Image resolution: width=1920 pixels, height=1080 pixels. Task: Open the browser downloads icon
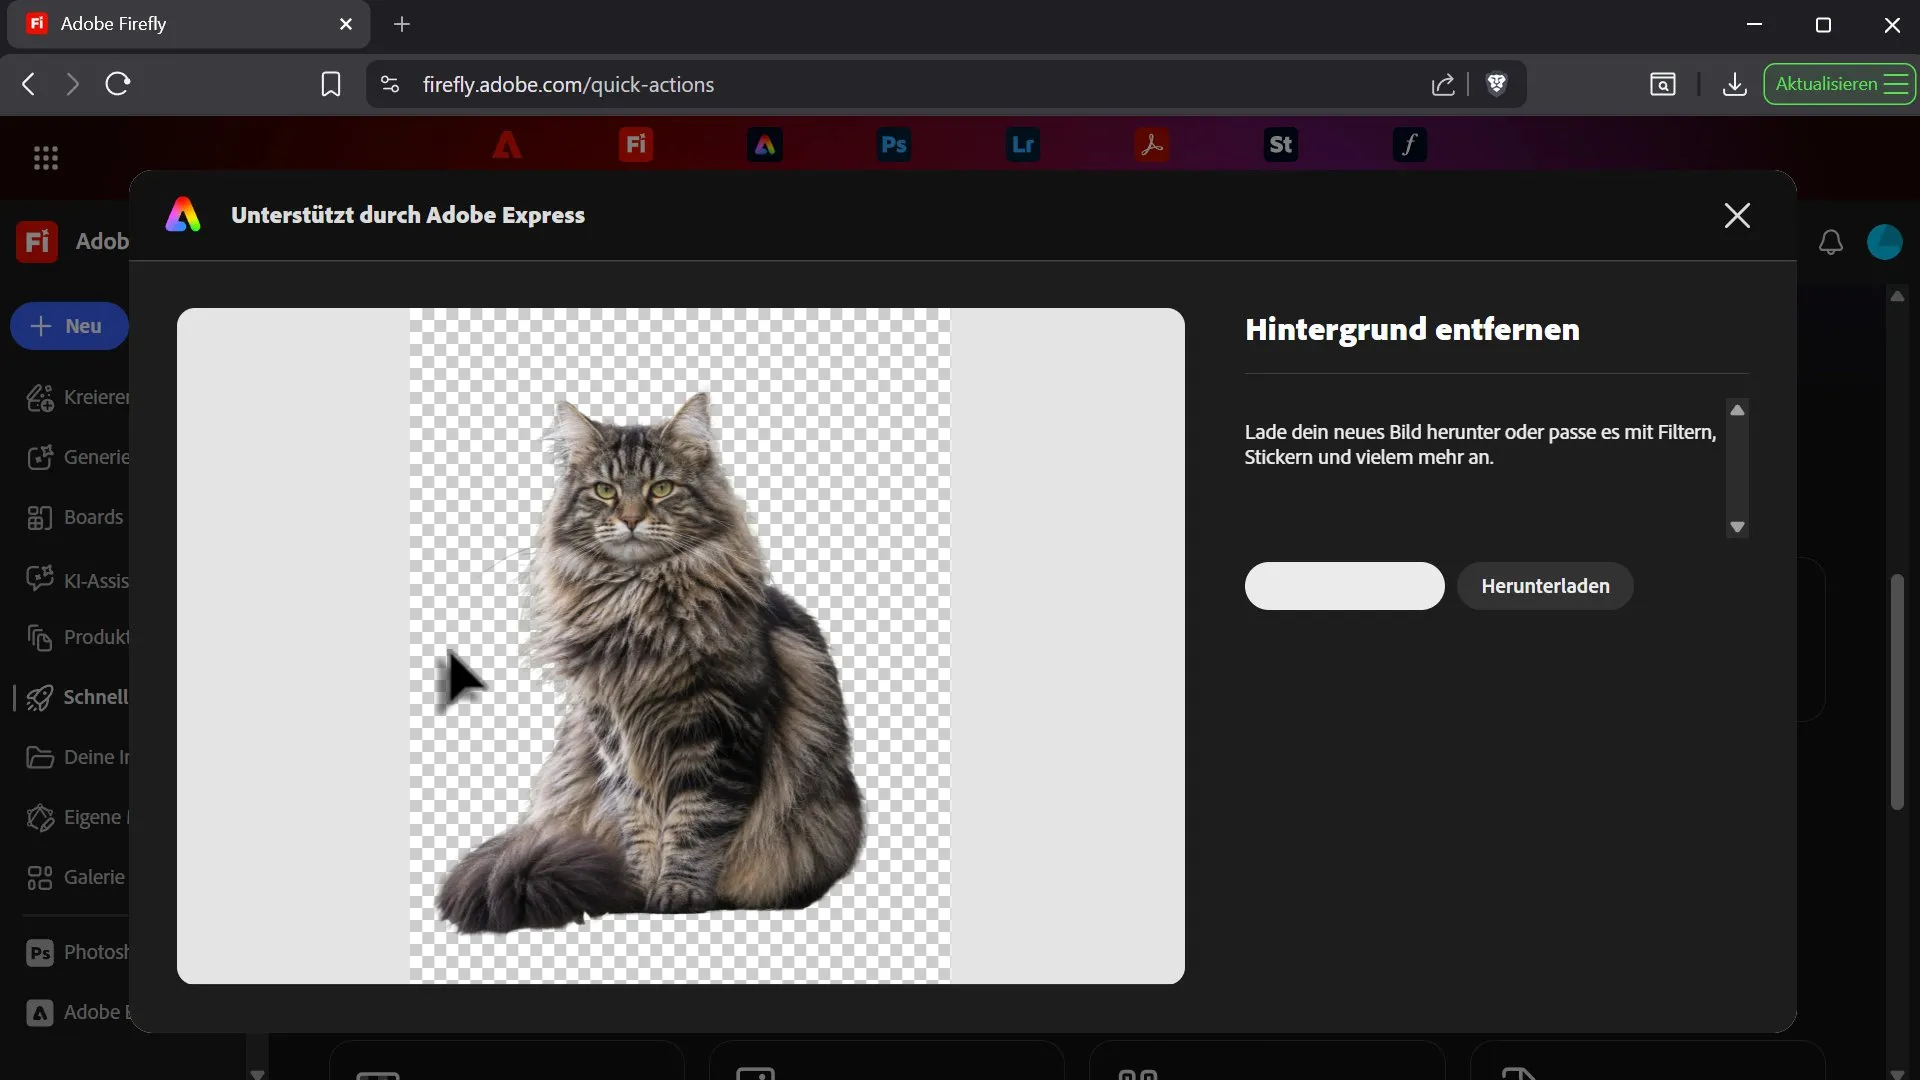click(1735, 84)
